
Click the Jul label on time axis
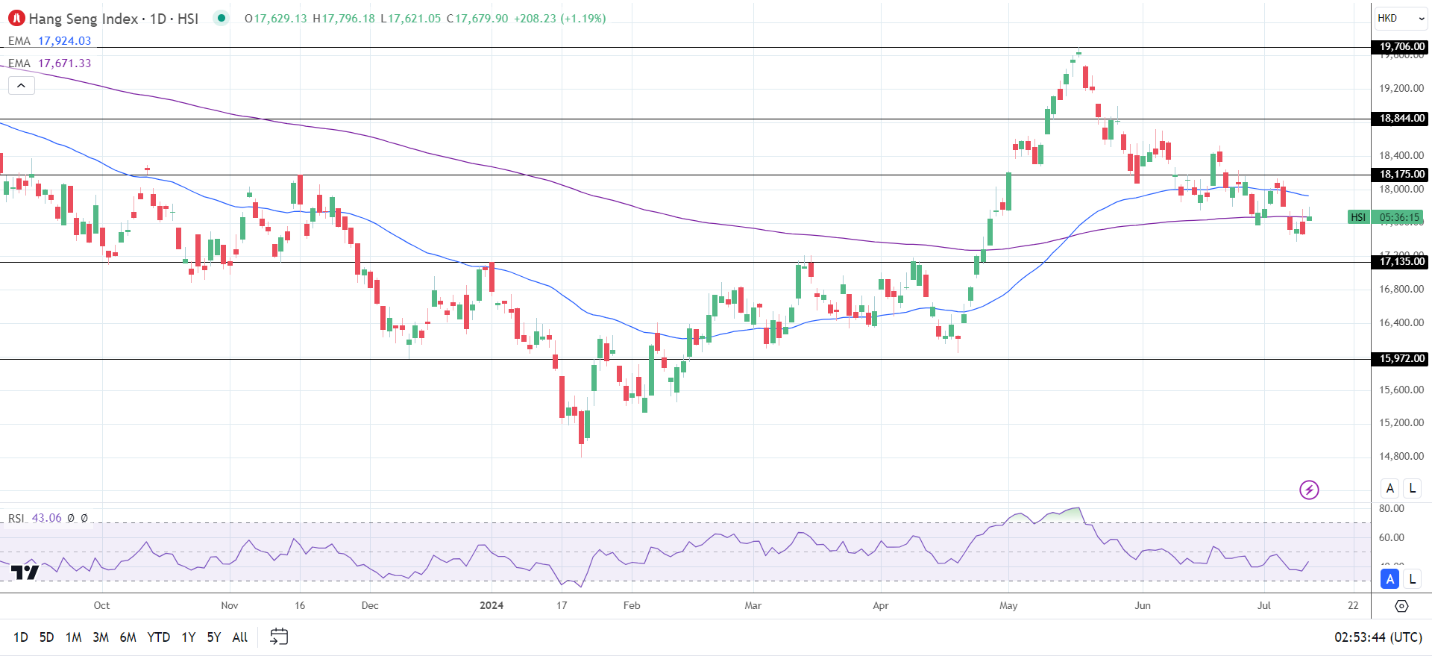tap(1264, 606)
